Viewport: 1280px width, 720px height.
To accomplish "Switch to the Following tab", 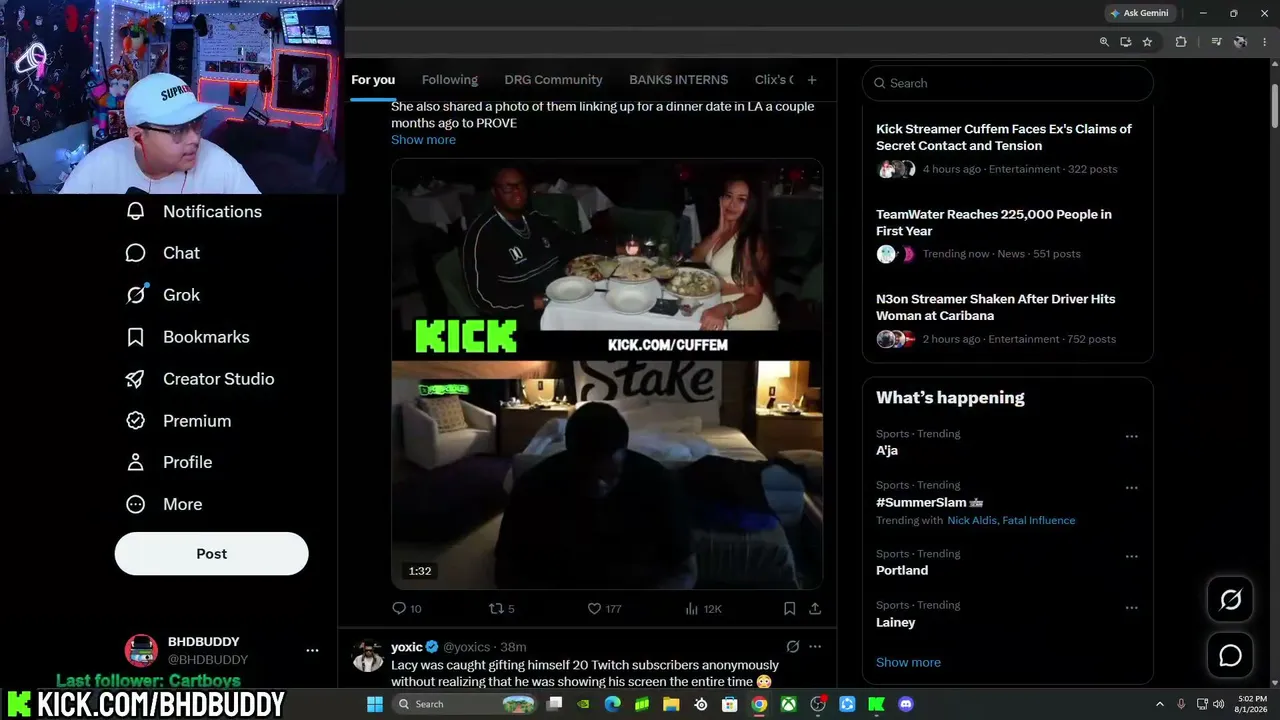I will (x=450, y=80).
